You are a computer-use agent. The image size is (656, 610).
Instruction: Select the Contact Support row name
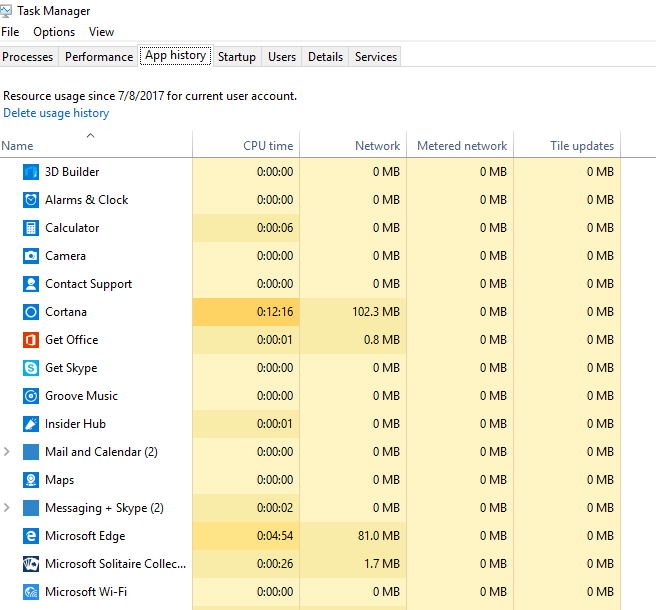[89, 284]
